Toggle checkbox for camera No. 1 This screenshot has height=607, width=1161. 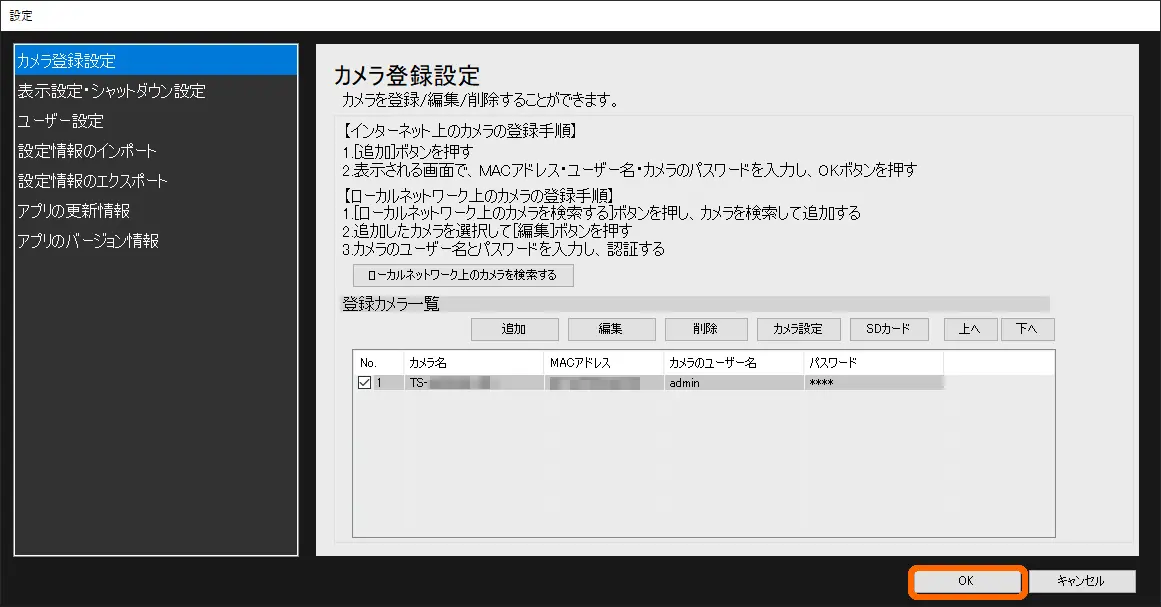tap(365, 383)
